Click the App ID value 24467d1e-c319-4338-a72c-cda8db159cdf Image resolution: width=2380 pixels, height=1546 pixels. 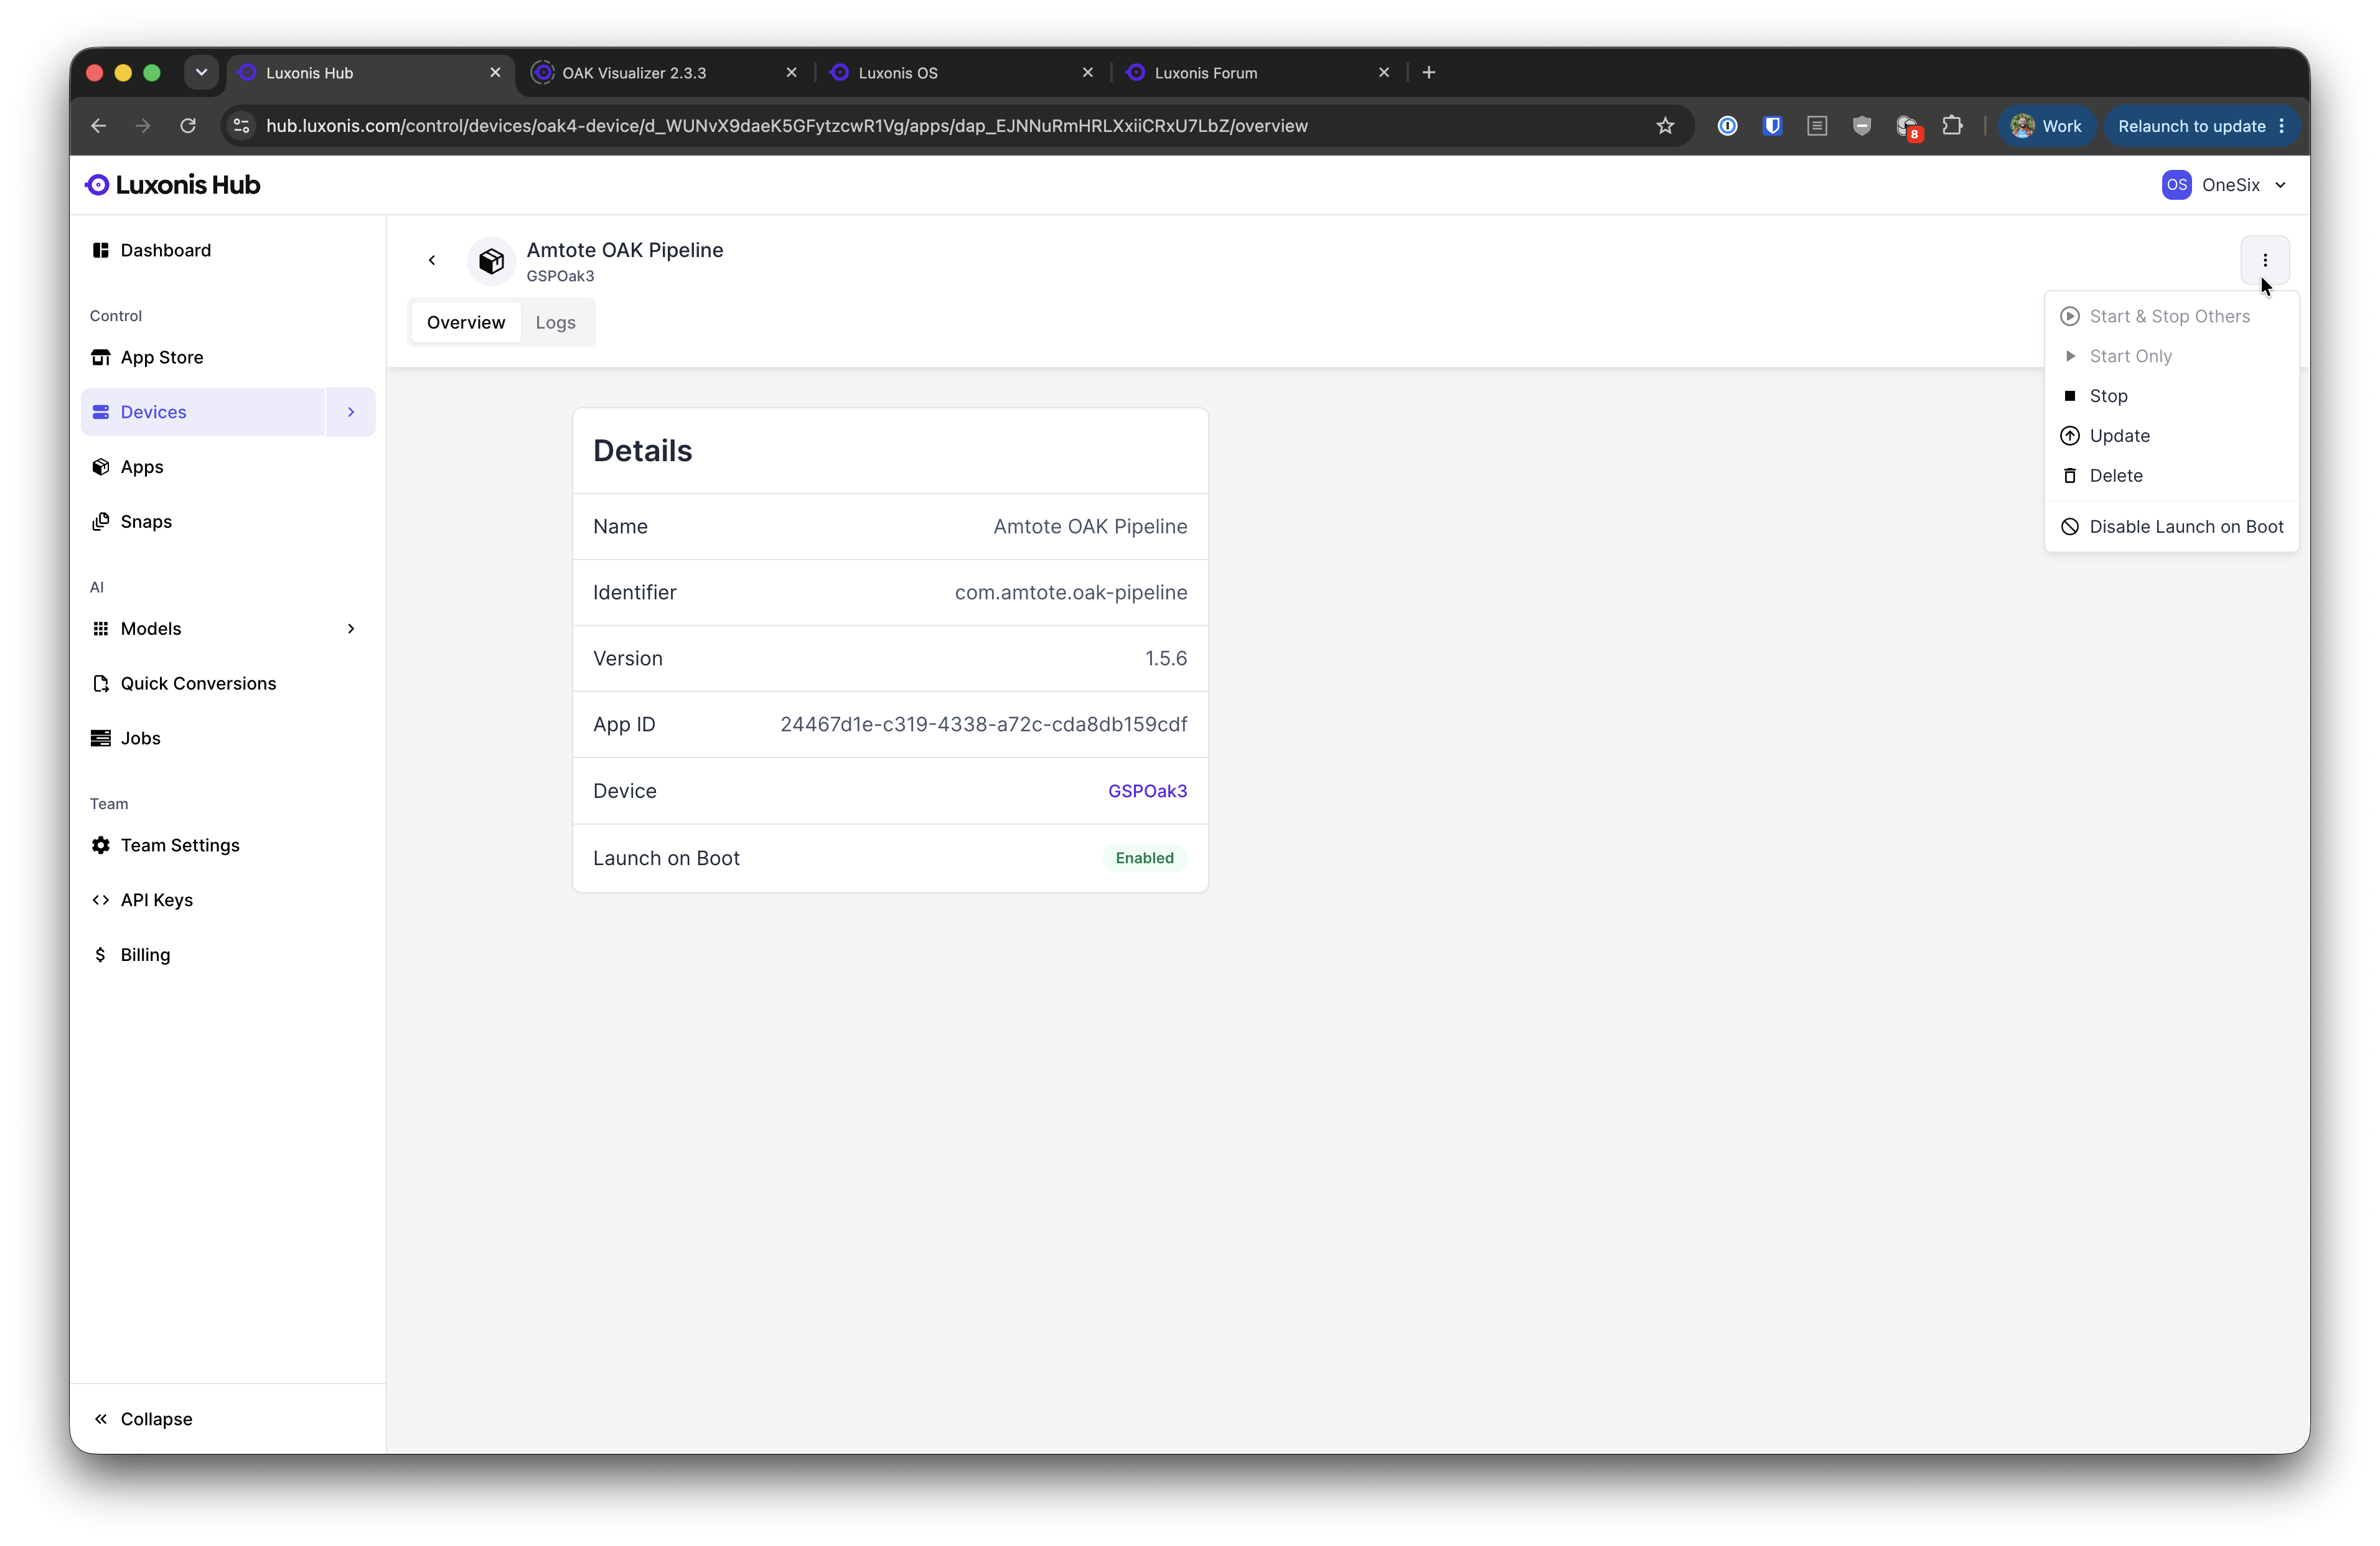[x=983, y=724]
